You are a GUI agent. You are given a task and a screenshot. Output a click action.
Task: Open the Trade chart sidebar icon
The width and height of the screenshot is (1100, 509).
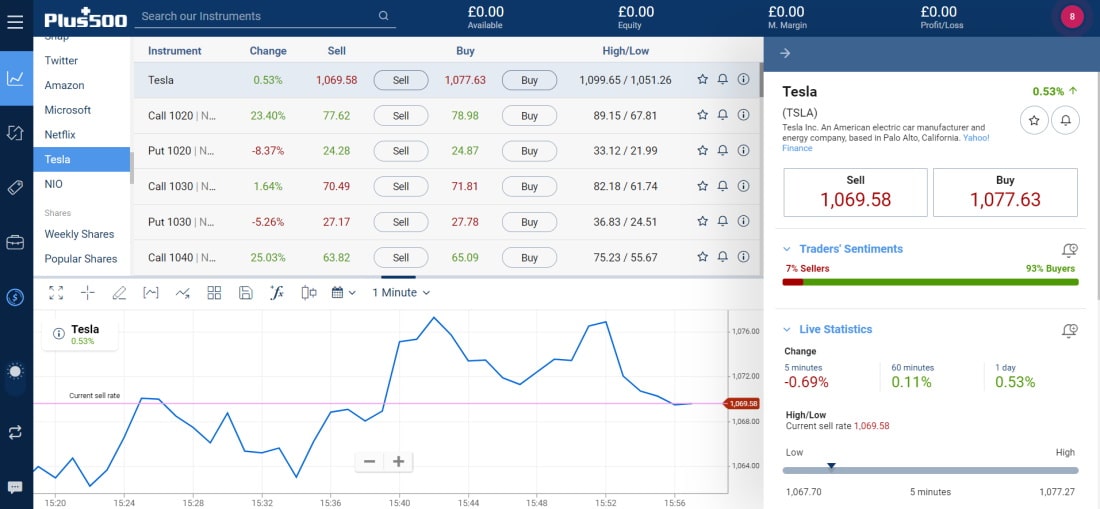click(x=15, y=78)
